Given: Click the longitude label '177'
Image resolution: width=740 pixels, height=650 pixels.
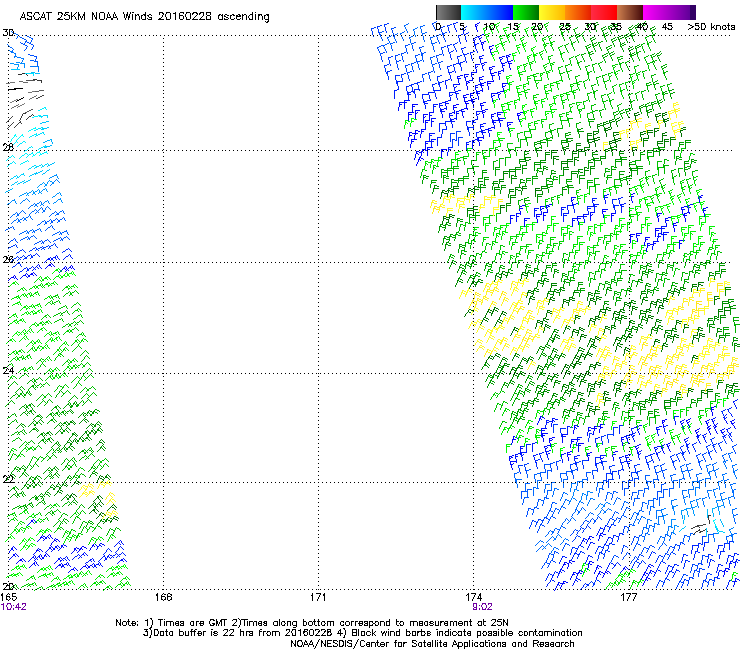Looking at the screenshot, I should 628,597.
